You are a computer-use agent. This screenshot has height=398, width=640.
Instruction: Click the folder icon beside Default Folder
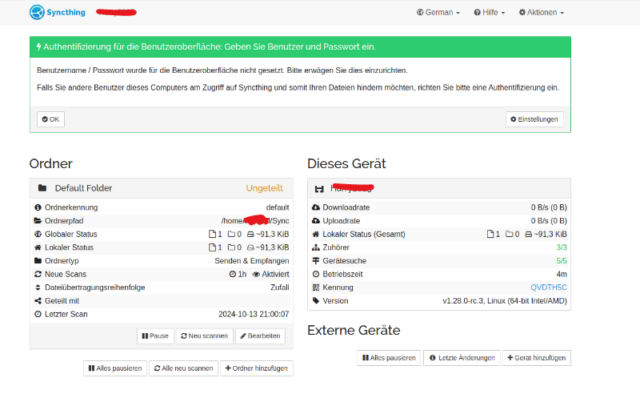click(42, 188)
